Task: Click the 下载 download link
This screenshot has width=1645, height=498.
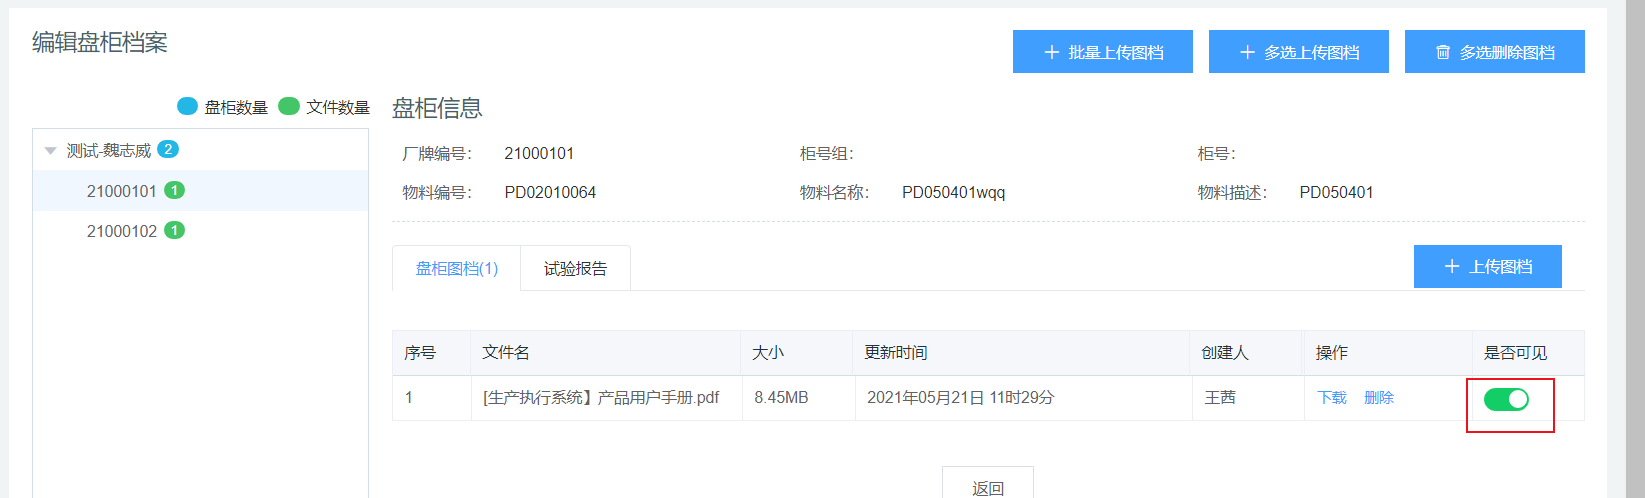Action: coord(1331,398)
